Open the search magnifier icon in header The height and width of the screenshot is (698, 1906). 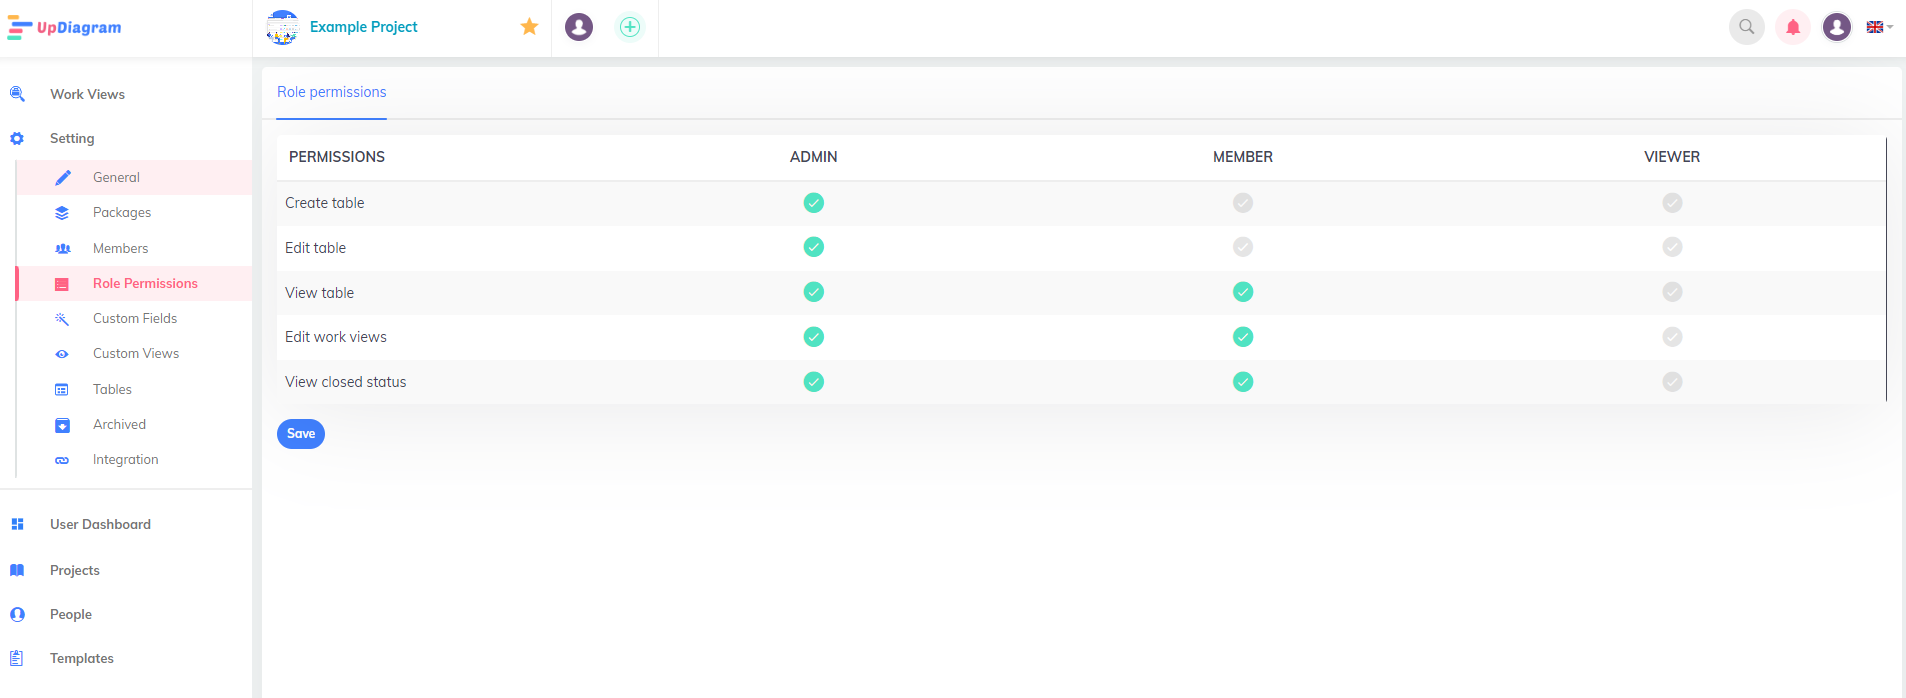tap(1746, 27)
